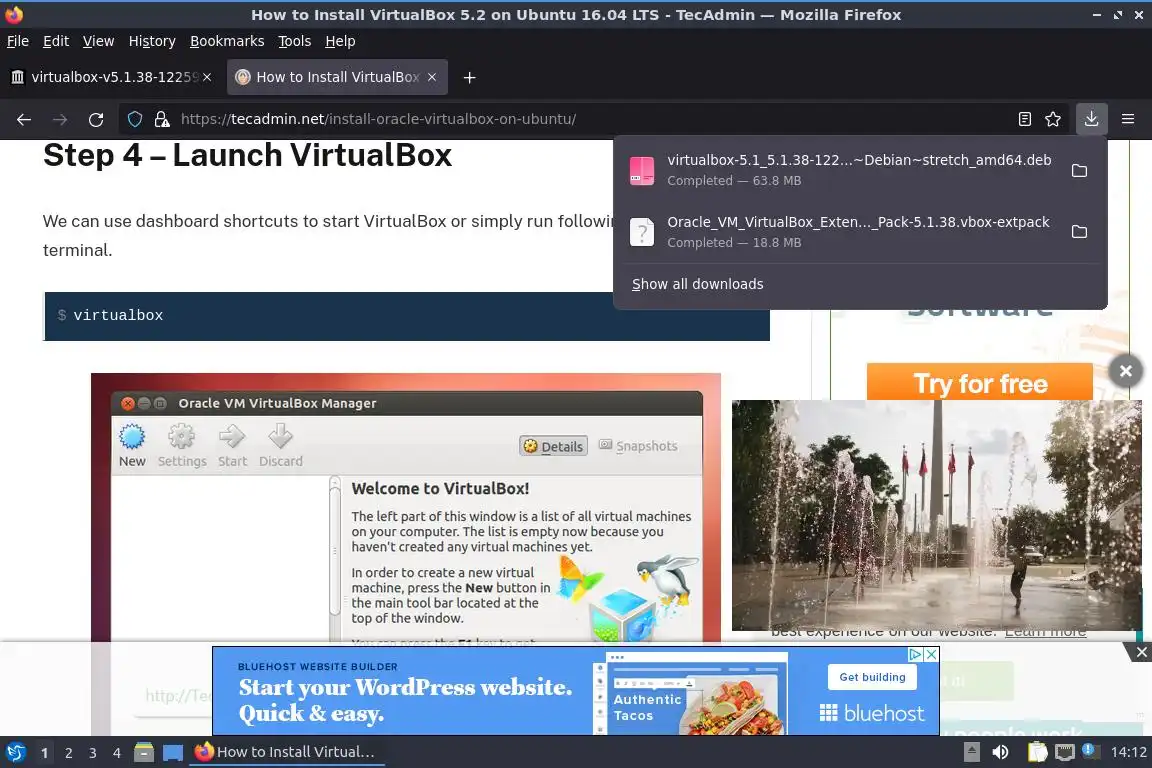The height and width of the screenshot is (768, 1152).
Task: Show the .deb download in folder
Action: click(1079, 171)
